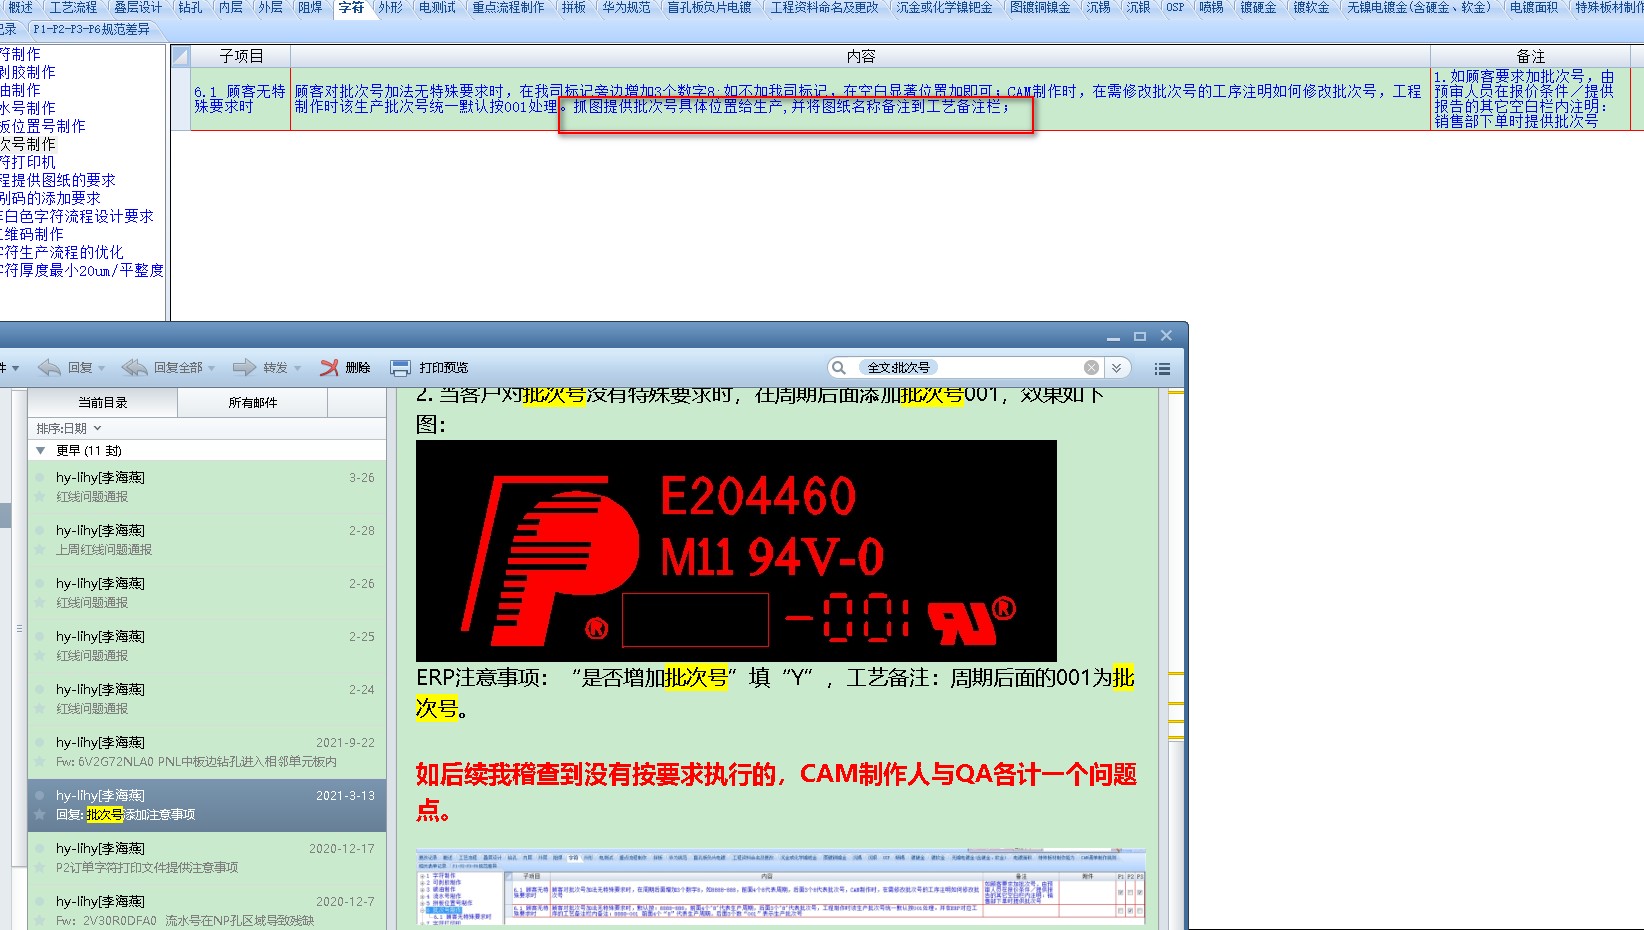Switch to the 叠层设计 tab
Image resolution: width=1644 pixels, height=930 pixels.
[137, 7]
